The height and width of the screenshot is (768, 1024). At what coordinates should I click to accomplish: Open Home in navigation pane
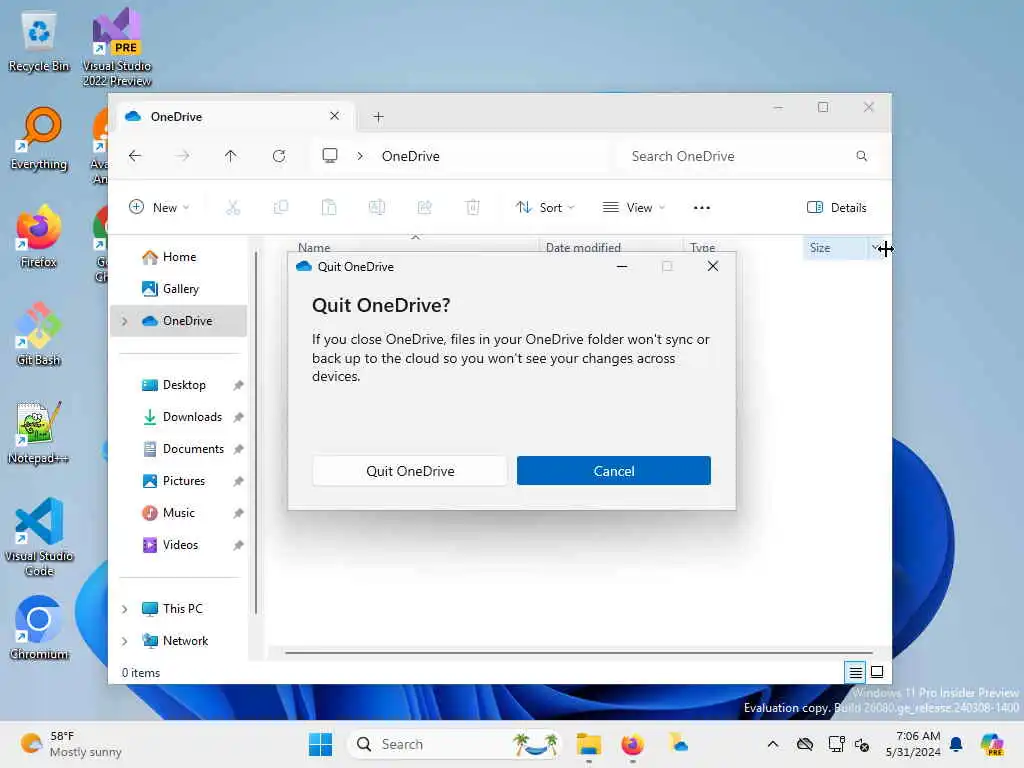point(180,257)
